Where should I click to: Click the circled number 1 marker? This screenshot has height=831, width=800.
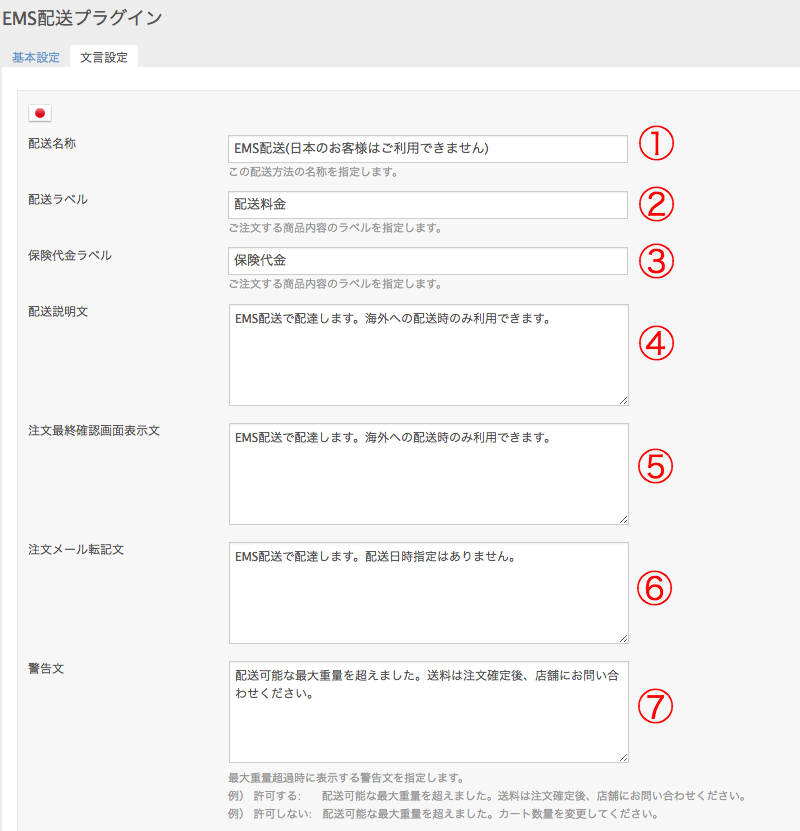pyautogui.click(x=656, y=147)
